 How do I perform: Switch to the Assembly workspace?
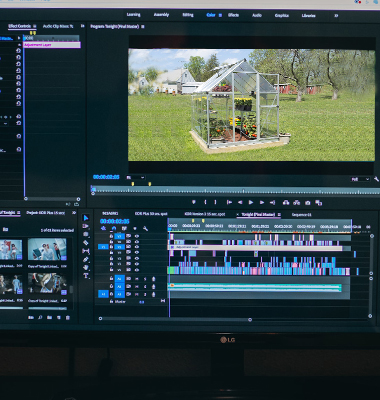161,15
